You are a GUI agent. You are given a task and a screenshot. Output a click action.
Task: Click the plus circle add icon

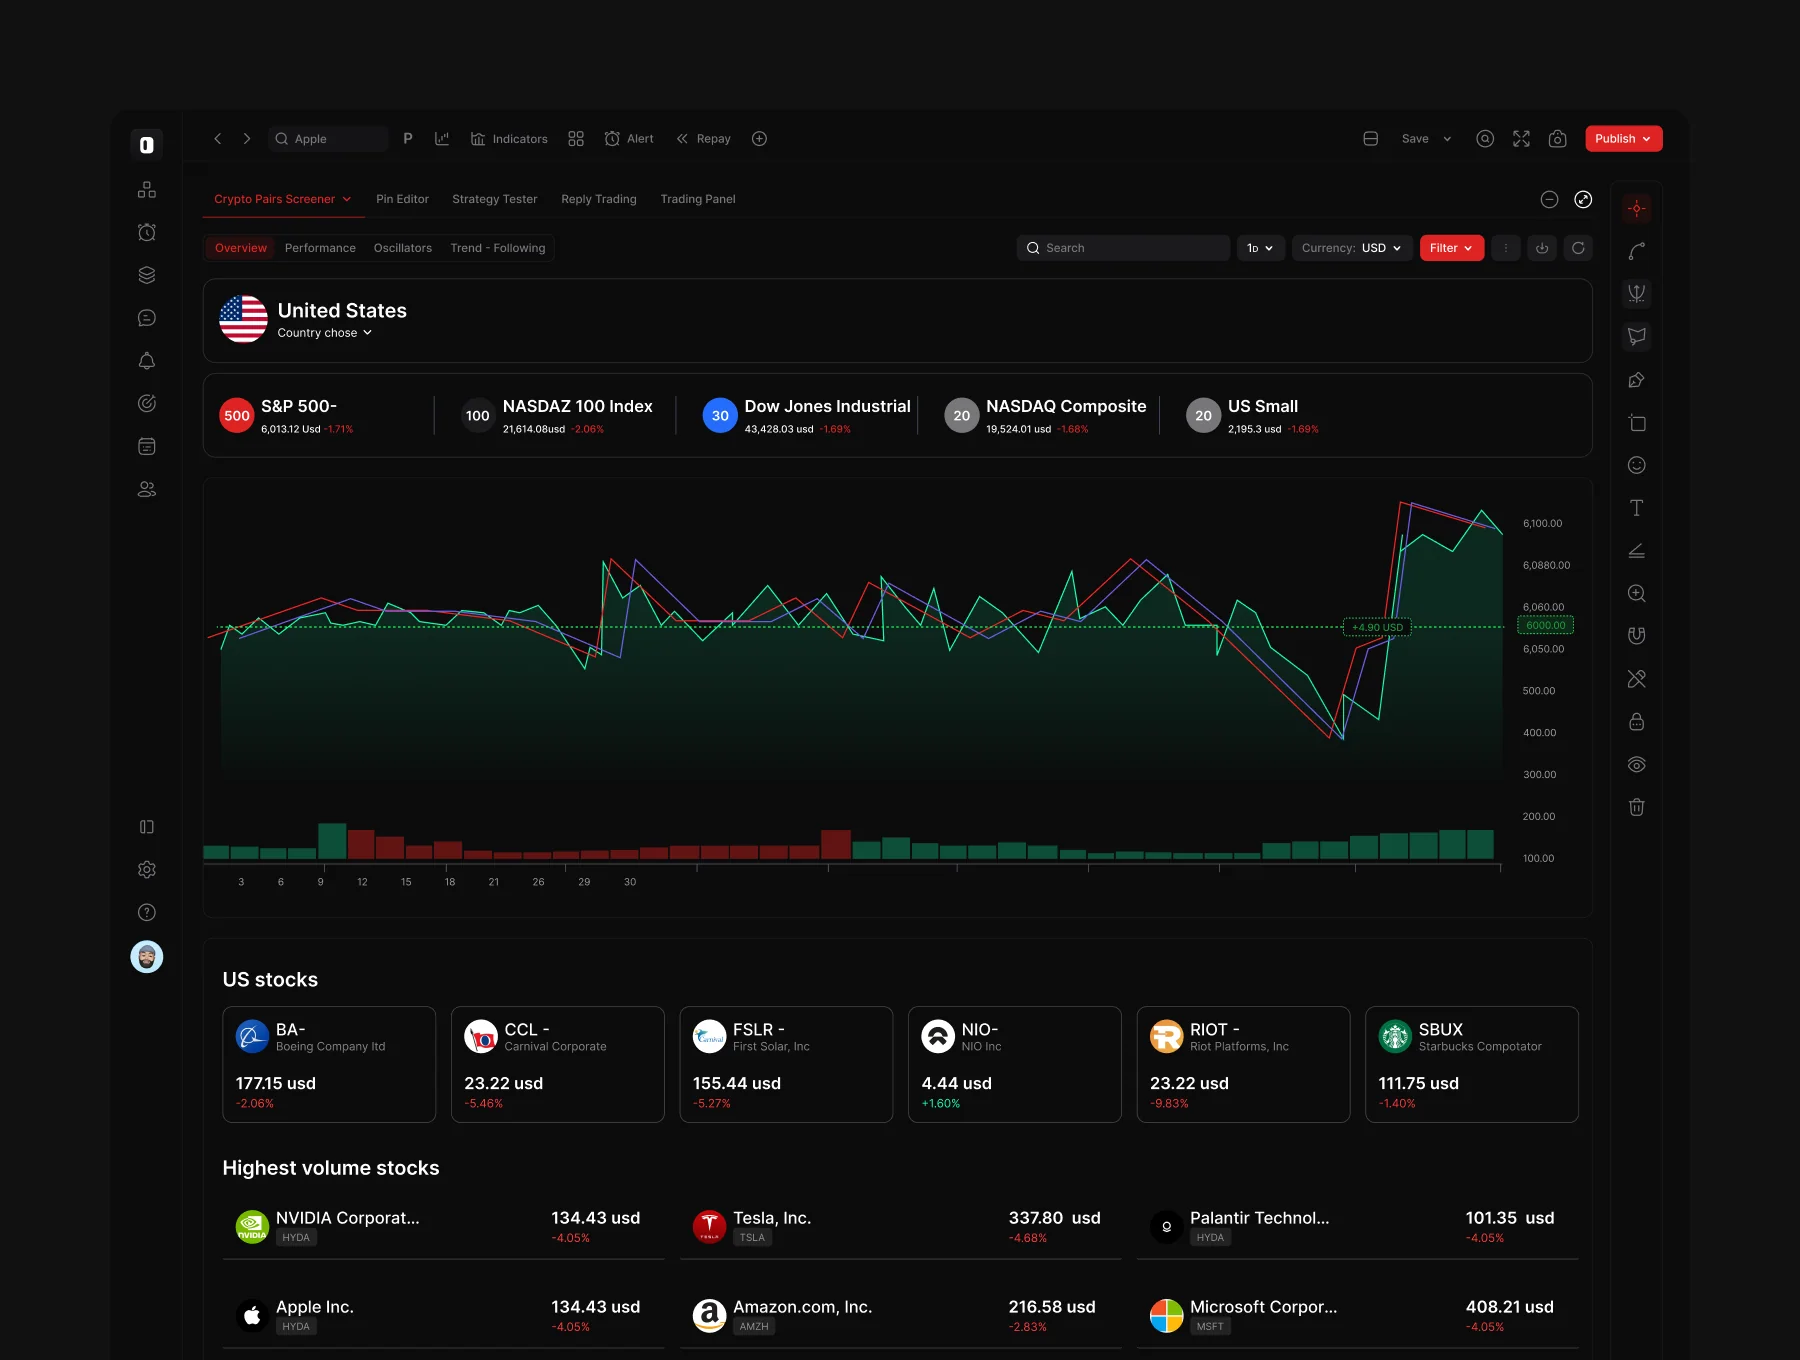pos(760,139)
